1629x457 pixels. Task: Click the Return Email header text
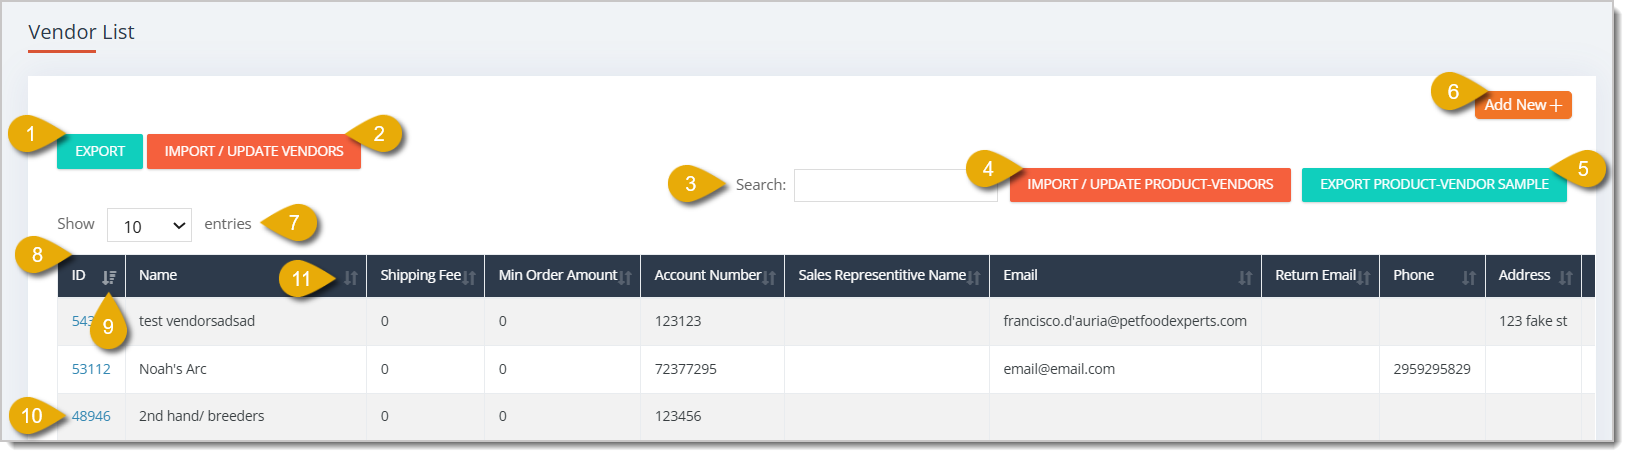tap(1315, 275)
